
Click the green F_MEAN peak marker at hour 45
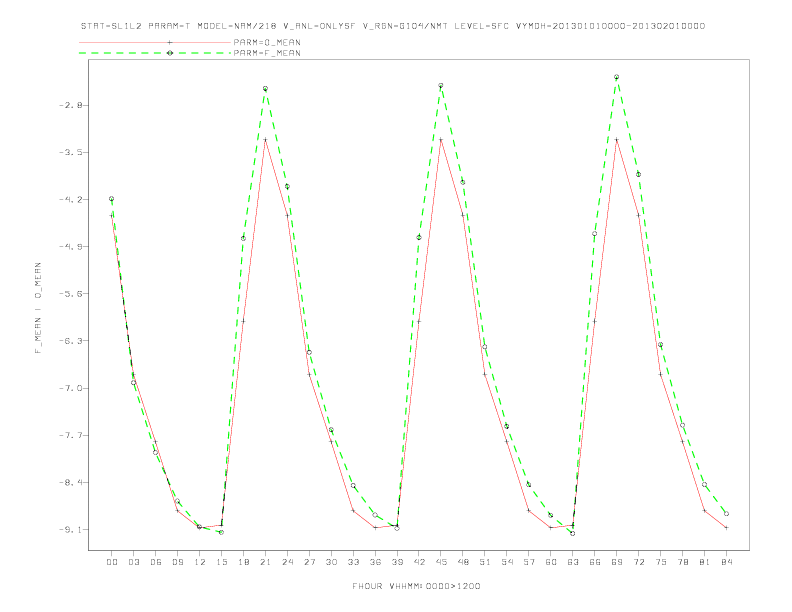click(441, 86)
